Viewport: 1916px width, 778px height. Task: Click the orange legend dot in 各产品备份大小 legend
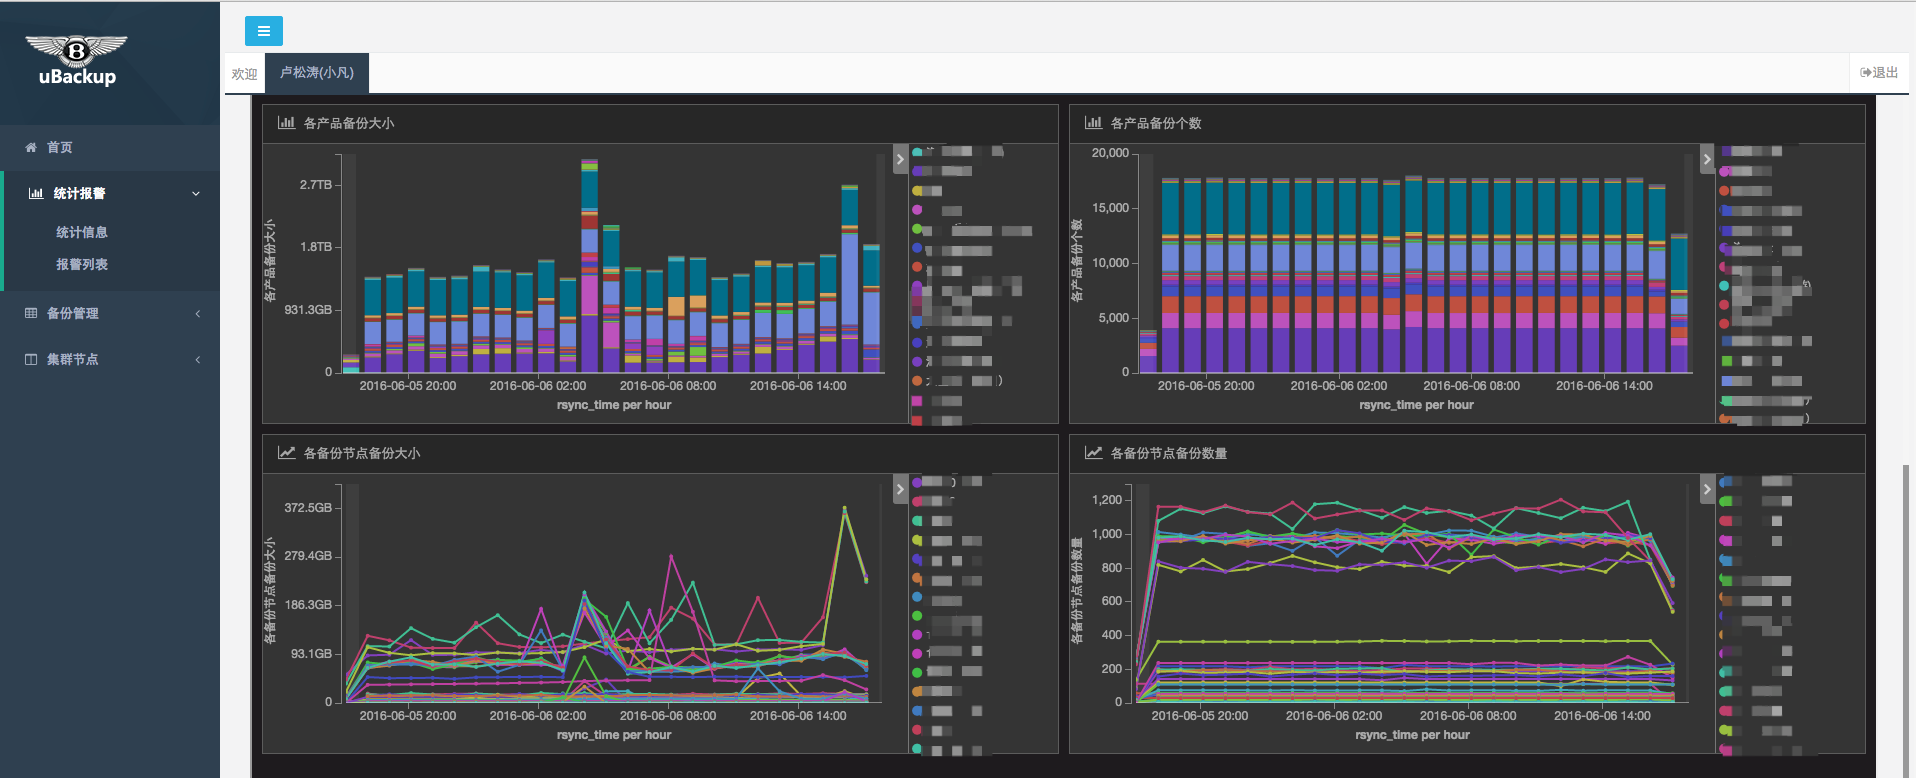coord(917,381)
